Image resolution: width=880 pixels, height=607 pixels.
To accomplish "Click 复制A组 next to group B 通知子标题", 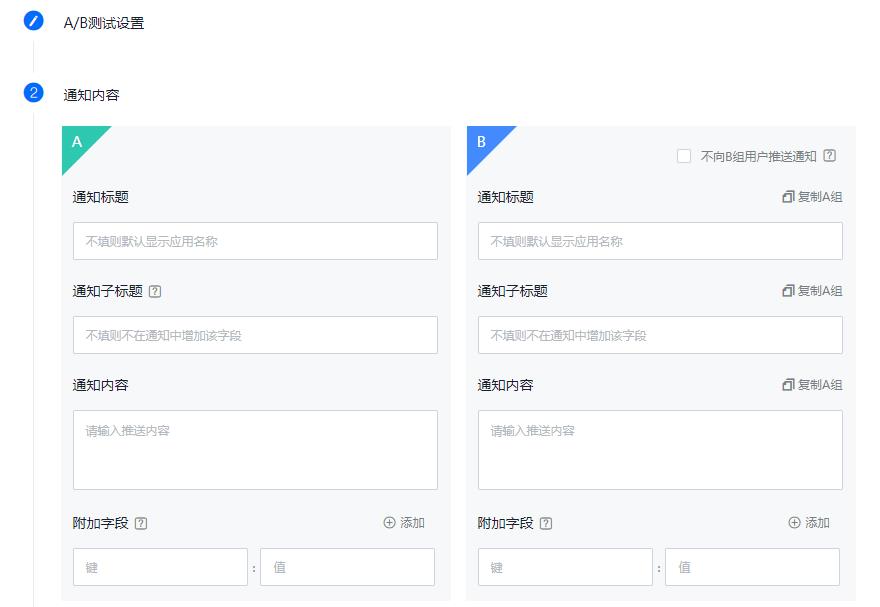I will pyautogui.click(x=812, y=291).
